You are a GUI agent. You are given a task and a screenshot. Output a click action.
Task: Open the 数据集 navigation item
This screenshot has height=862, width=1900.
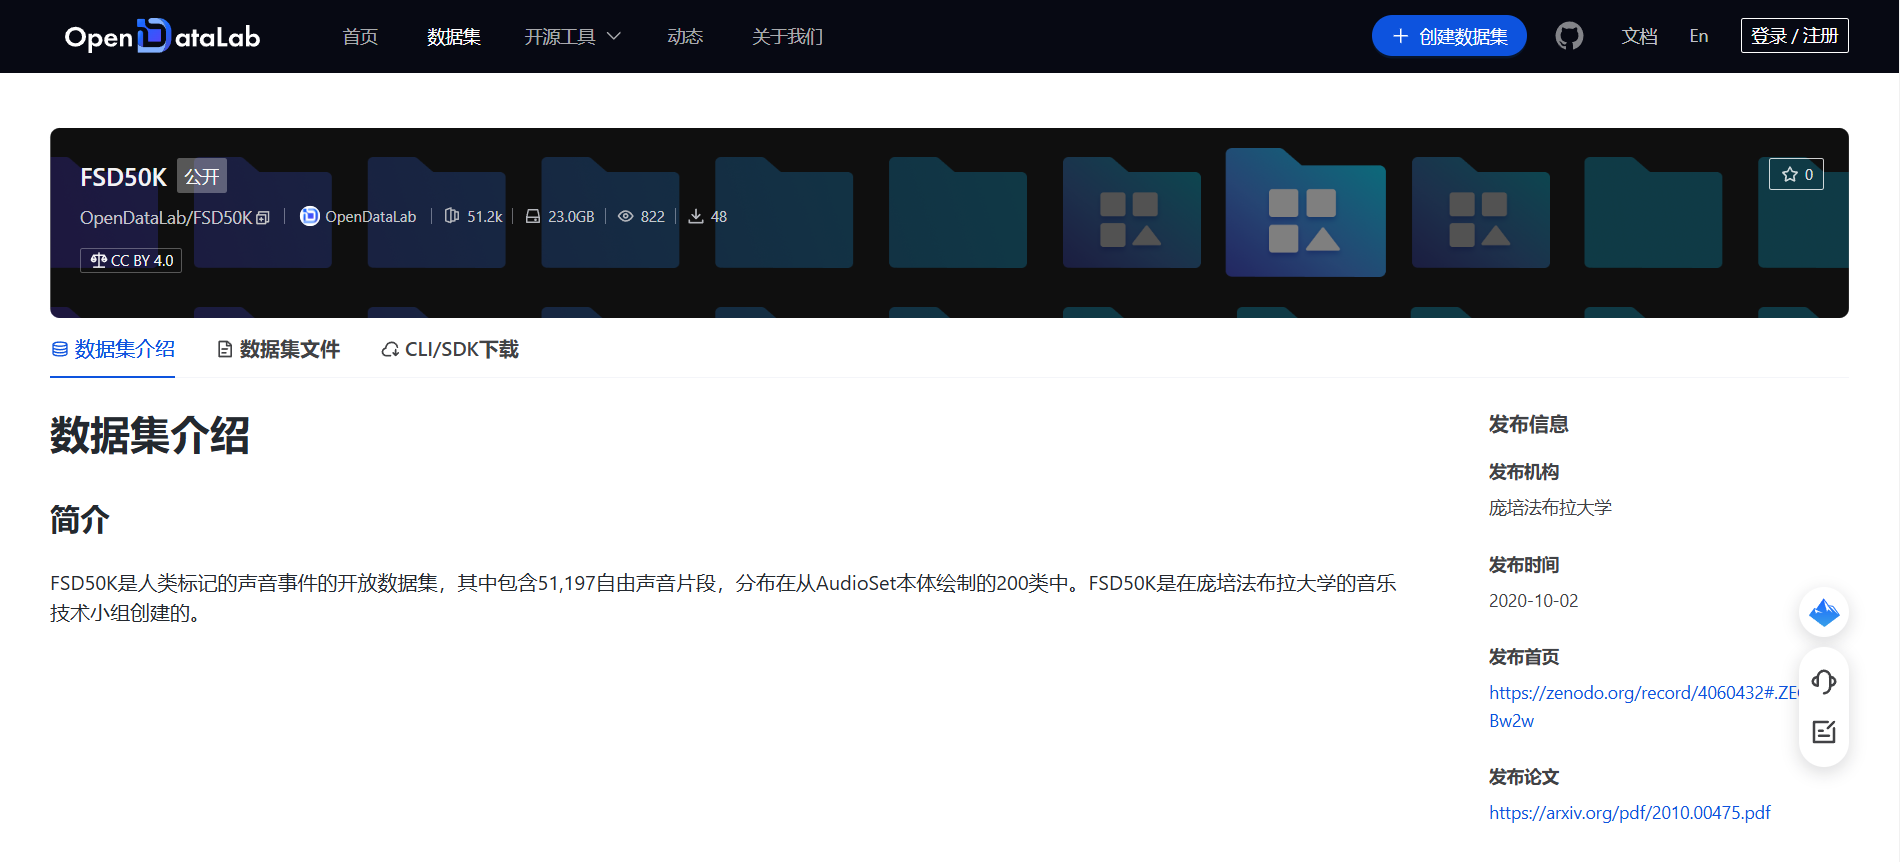tap(454, 36)
